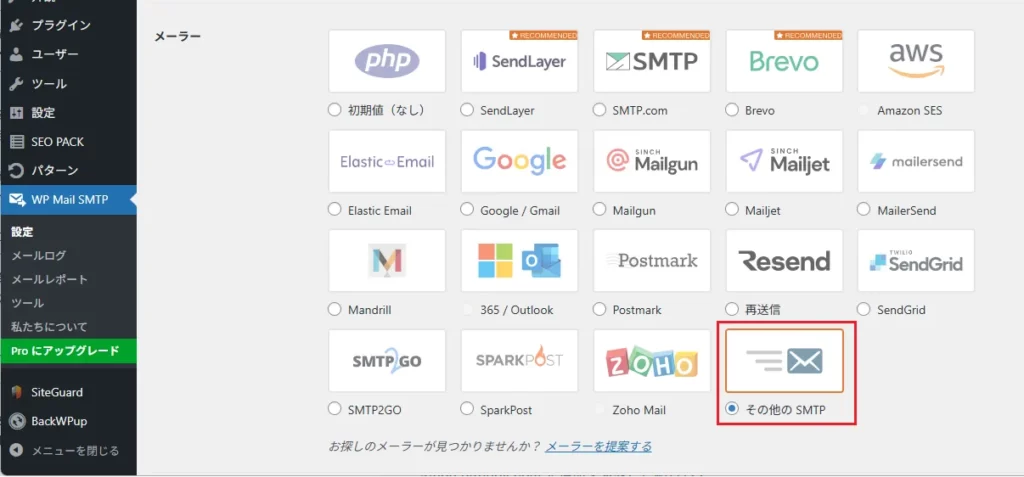Click the BackWPup round icon
The image size is (1024, 477).
click(17, 421)
